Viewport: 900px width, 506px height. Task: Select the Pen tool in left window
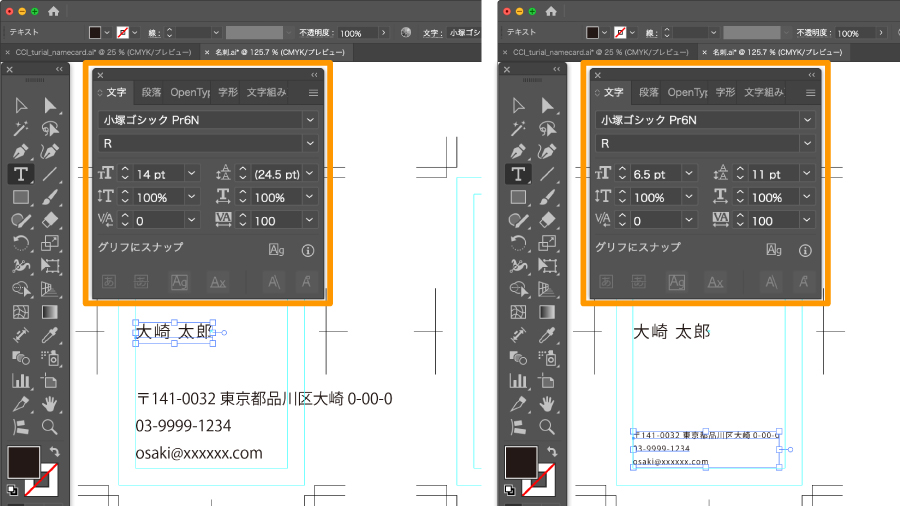(x=21, y=151)
